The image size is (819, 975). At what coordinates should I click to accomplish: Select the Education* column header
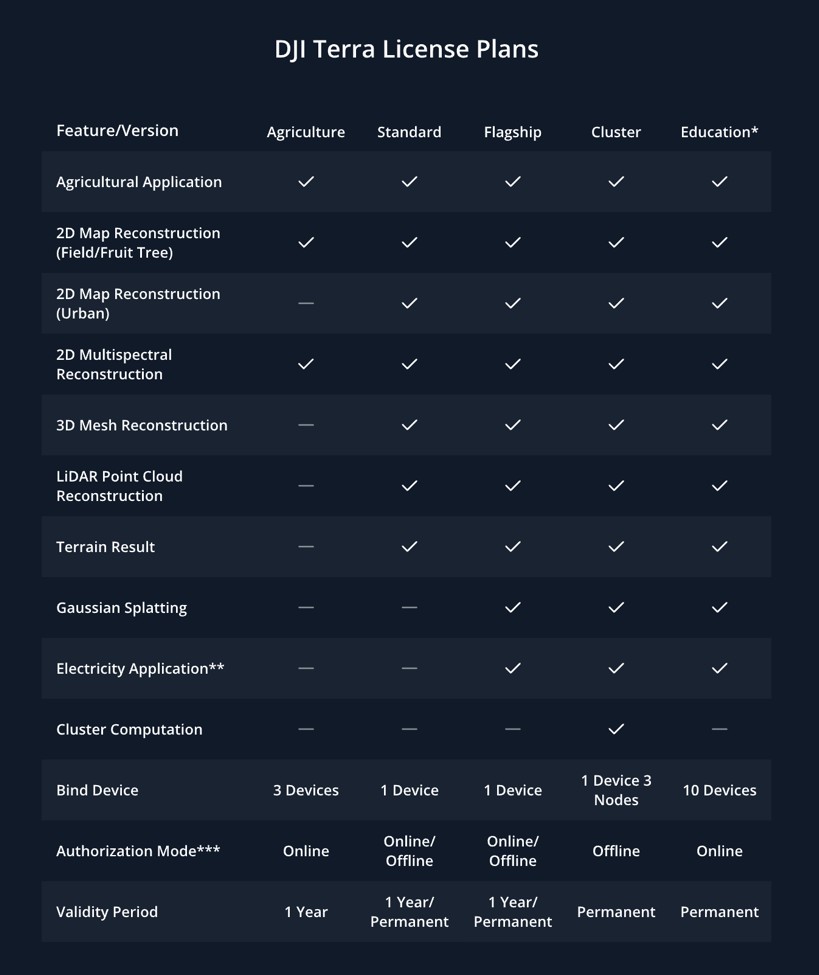coord(719,132)
